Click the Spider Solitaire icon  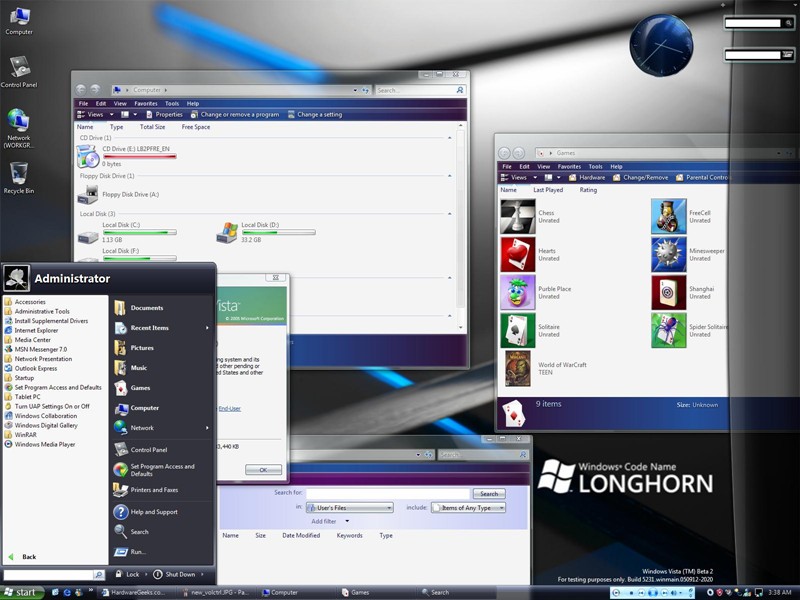(669, 330)
